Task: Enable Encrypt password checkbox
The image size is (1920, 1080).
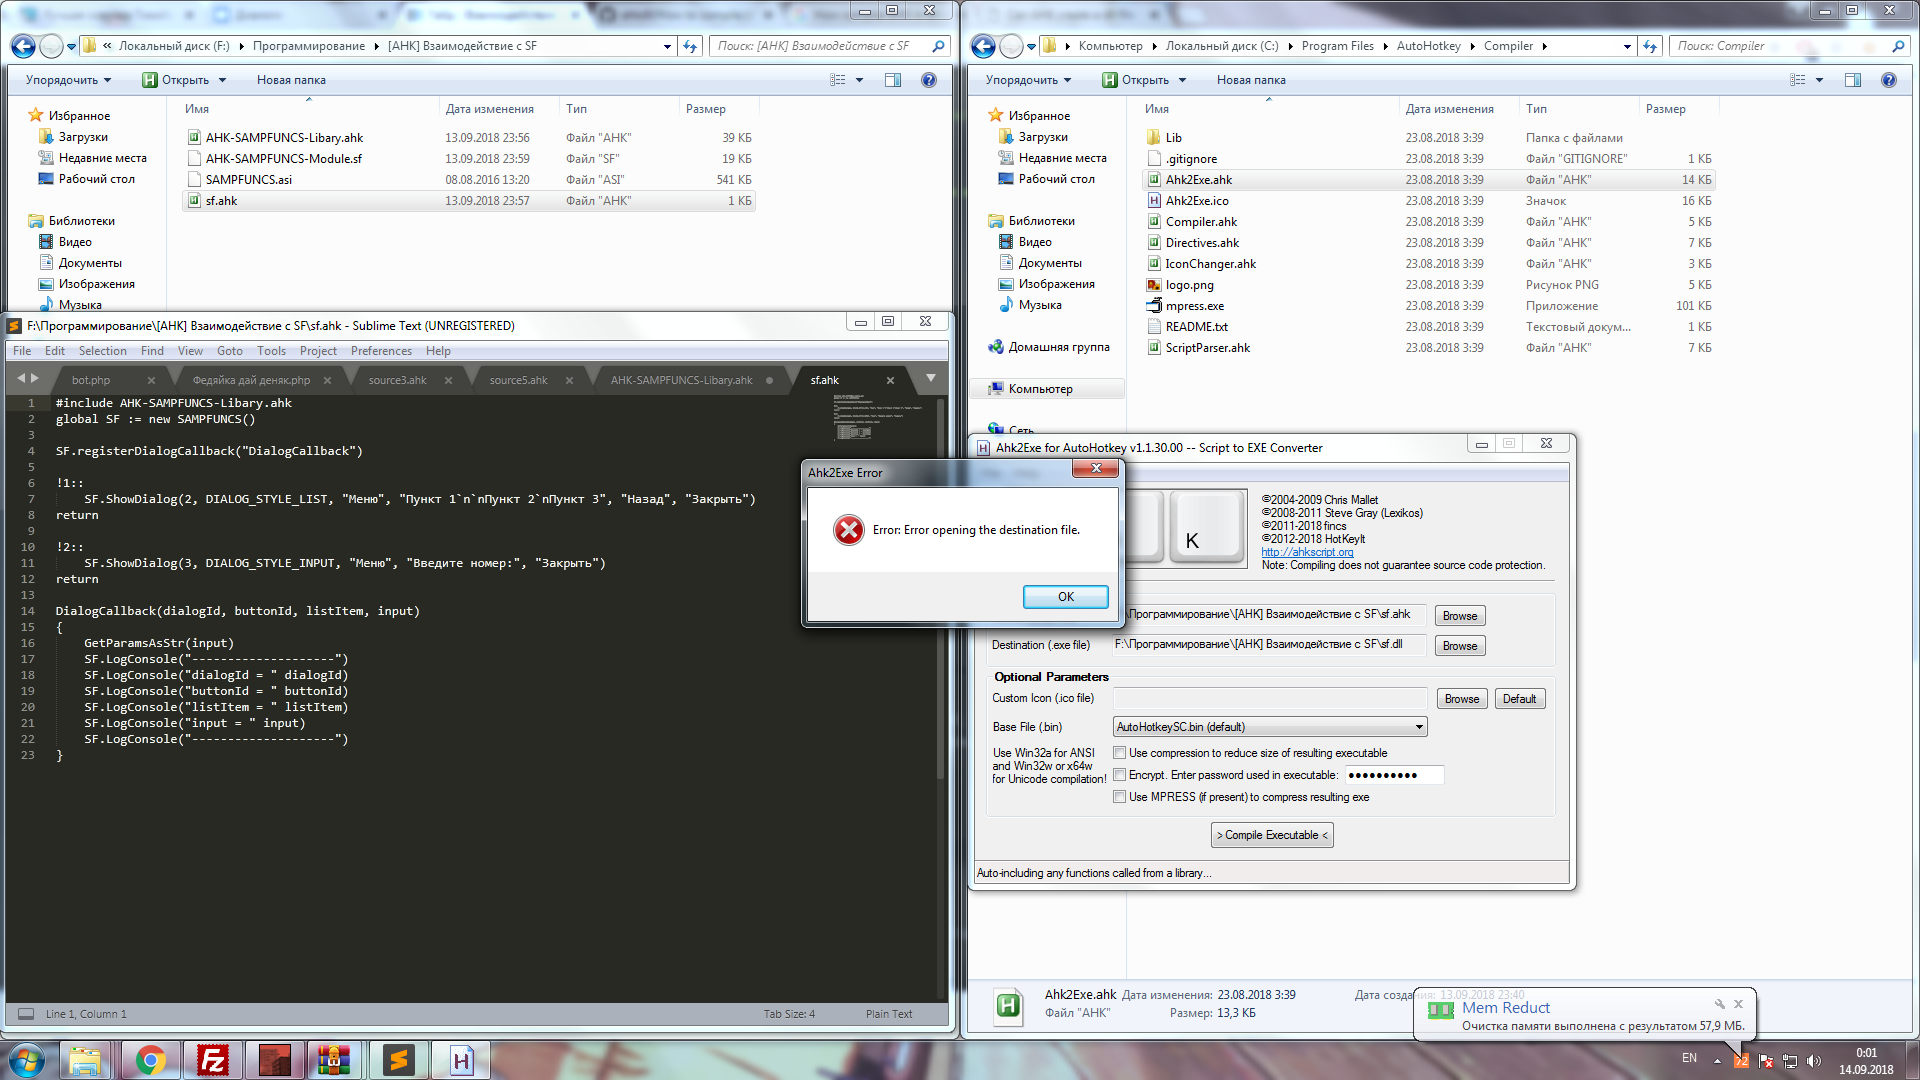Action: pos(1120,775)
